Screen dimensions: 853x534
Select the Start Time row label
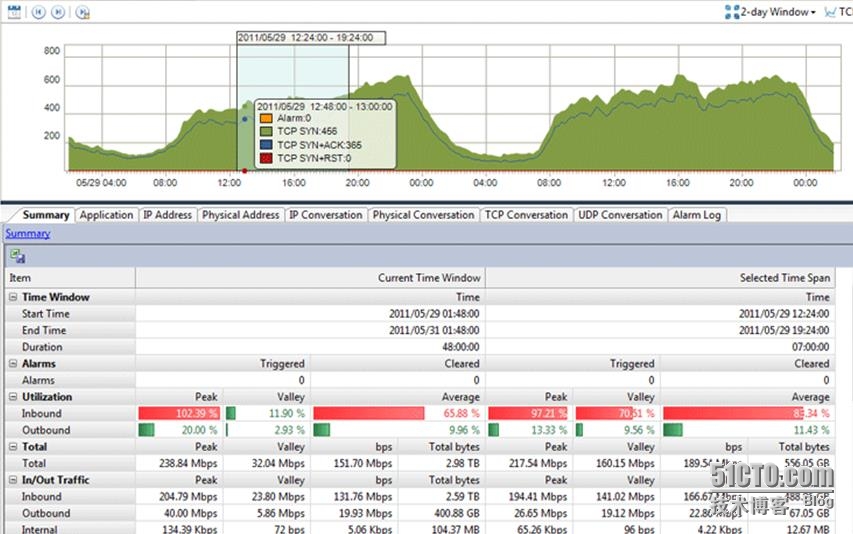tap(46, 314)
